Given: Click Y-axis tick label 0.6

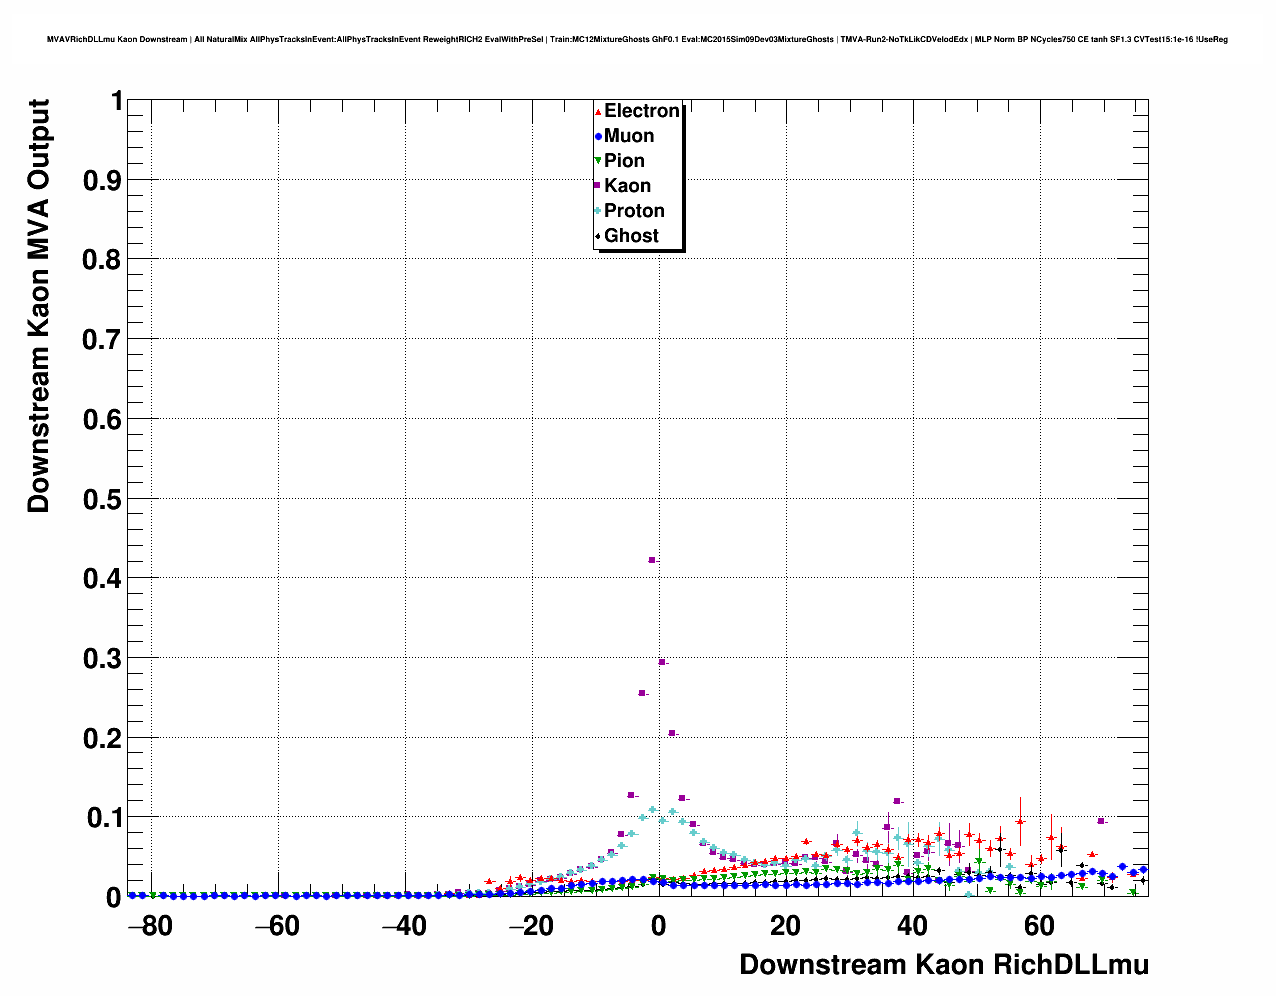Looking at the screenshot, I should pyautogui.click(x=104, y=419).
